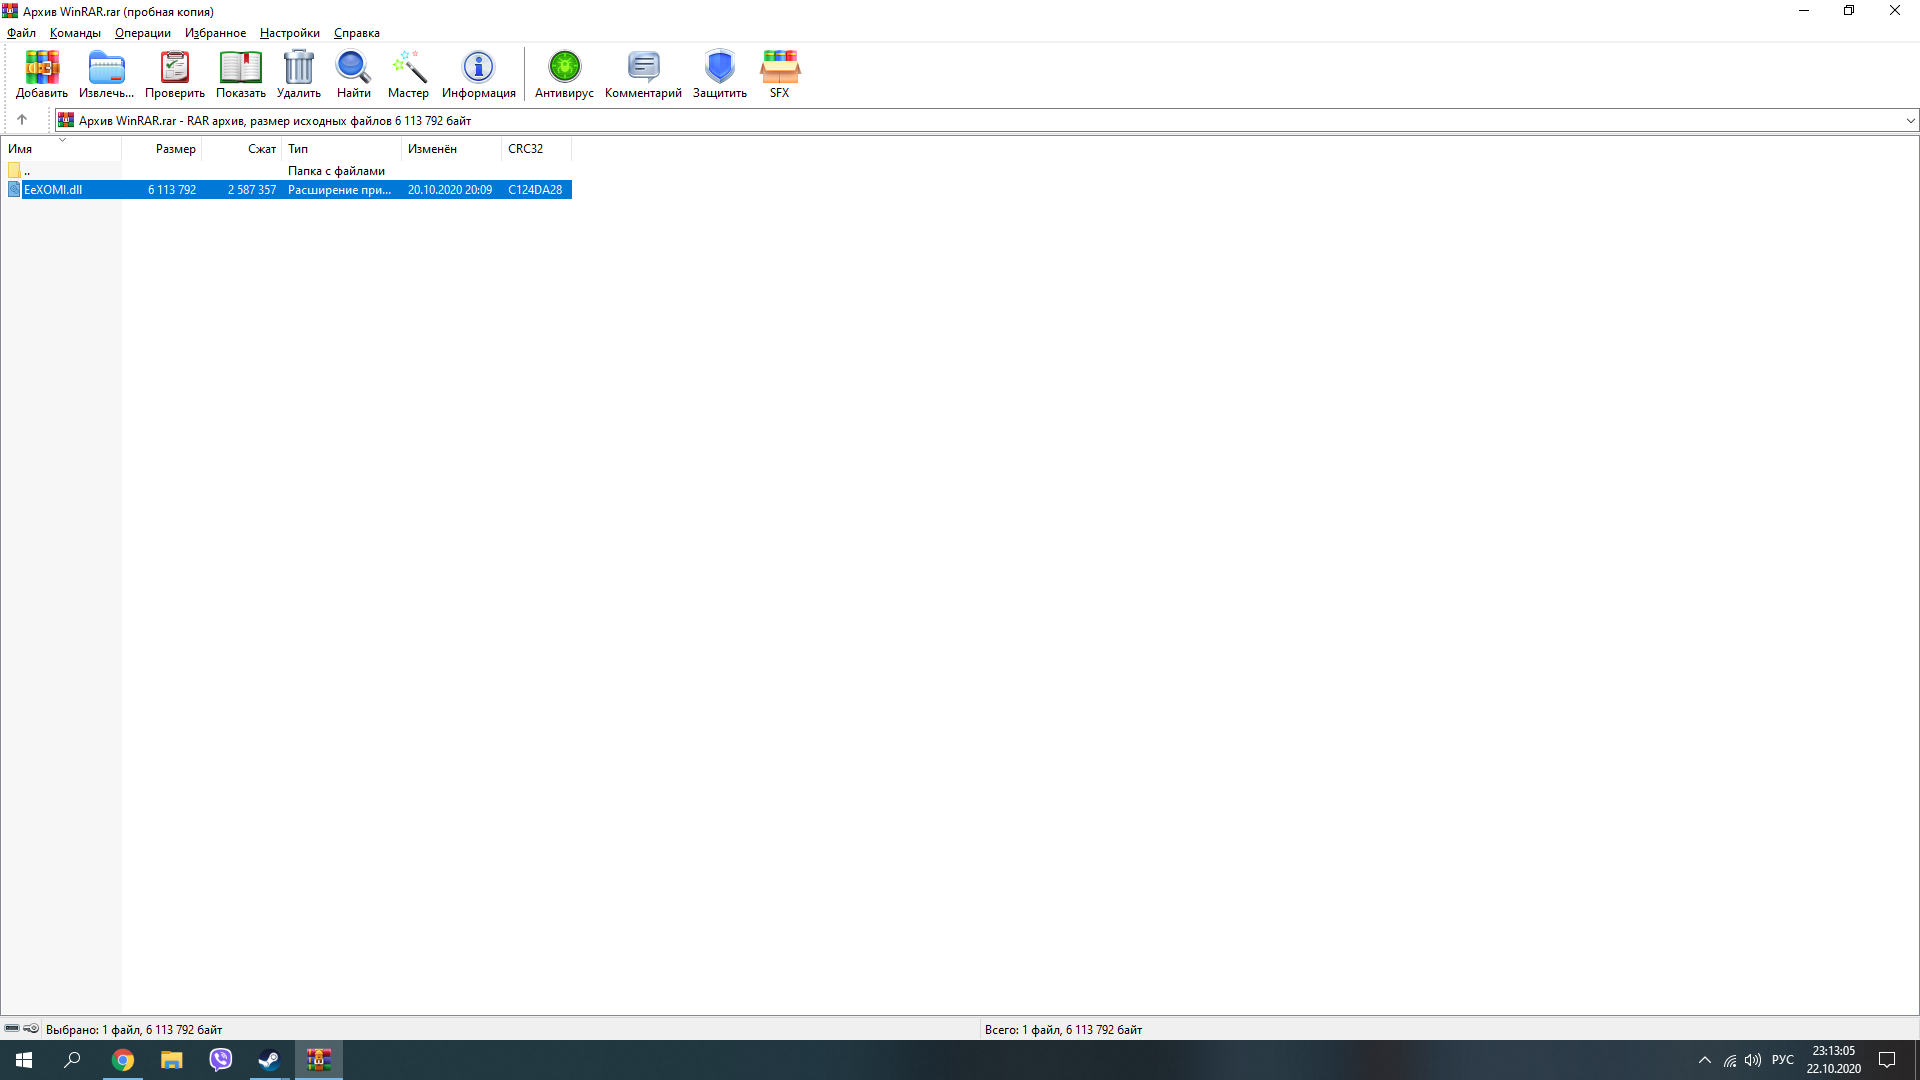The height and width of the screenshot is (1080, 1920).
Task: Open the Избранное menu
Action: tap(215, 33)
